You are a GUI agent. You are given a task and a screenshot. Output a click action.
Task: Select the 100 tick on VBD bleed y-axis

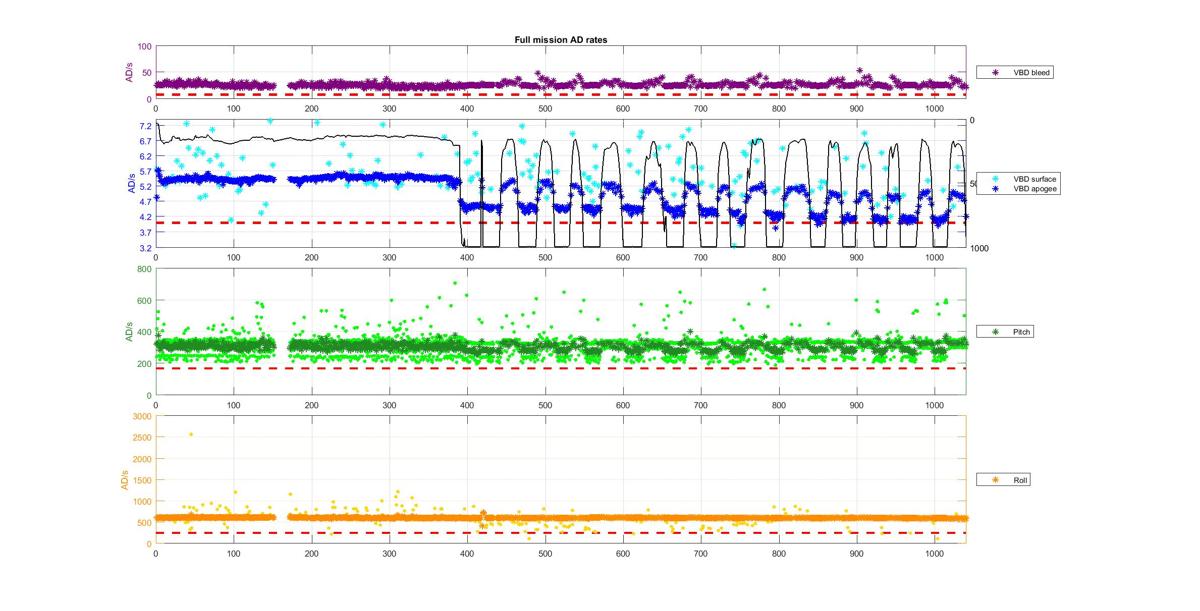144,46
